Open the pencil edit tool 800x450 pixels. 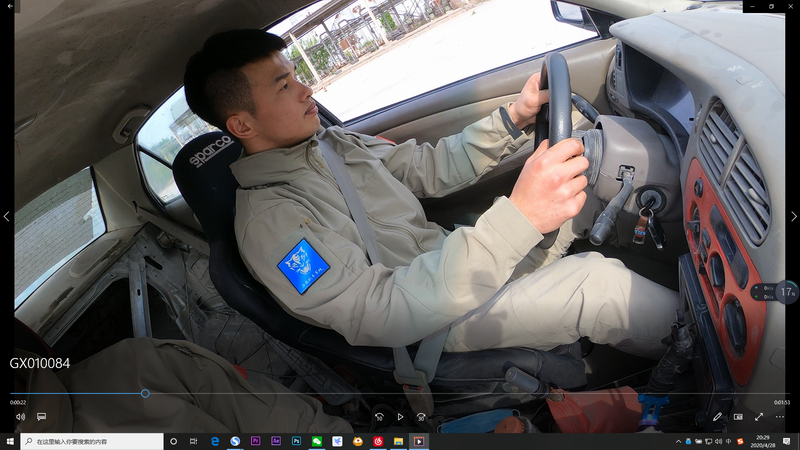point(717,417)
